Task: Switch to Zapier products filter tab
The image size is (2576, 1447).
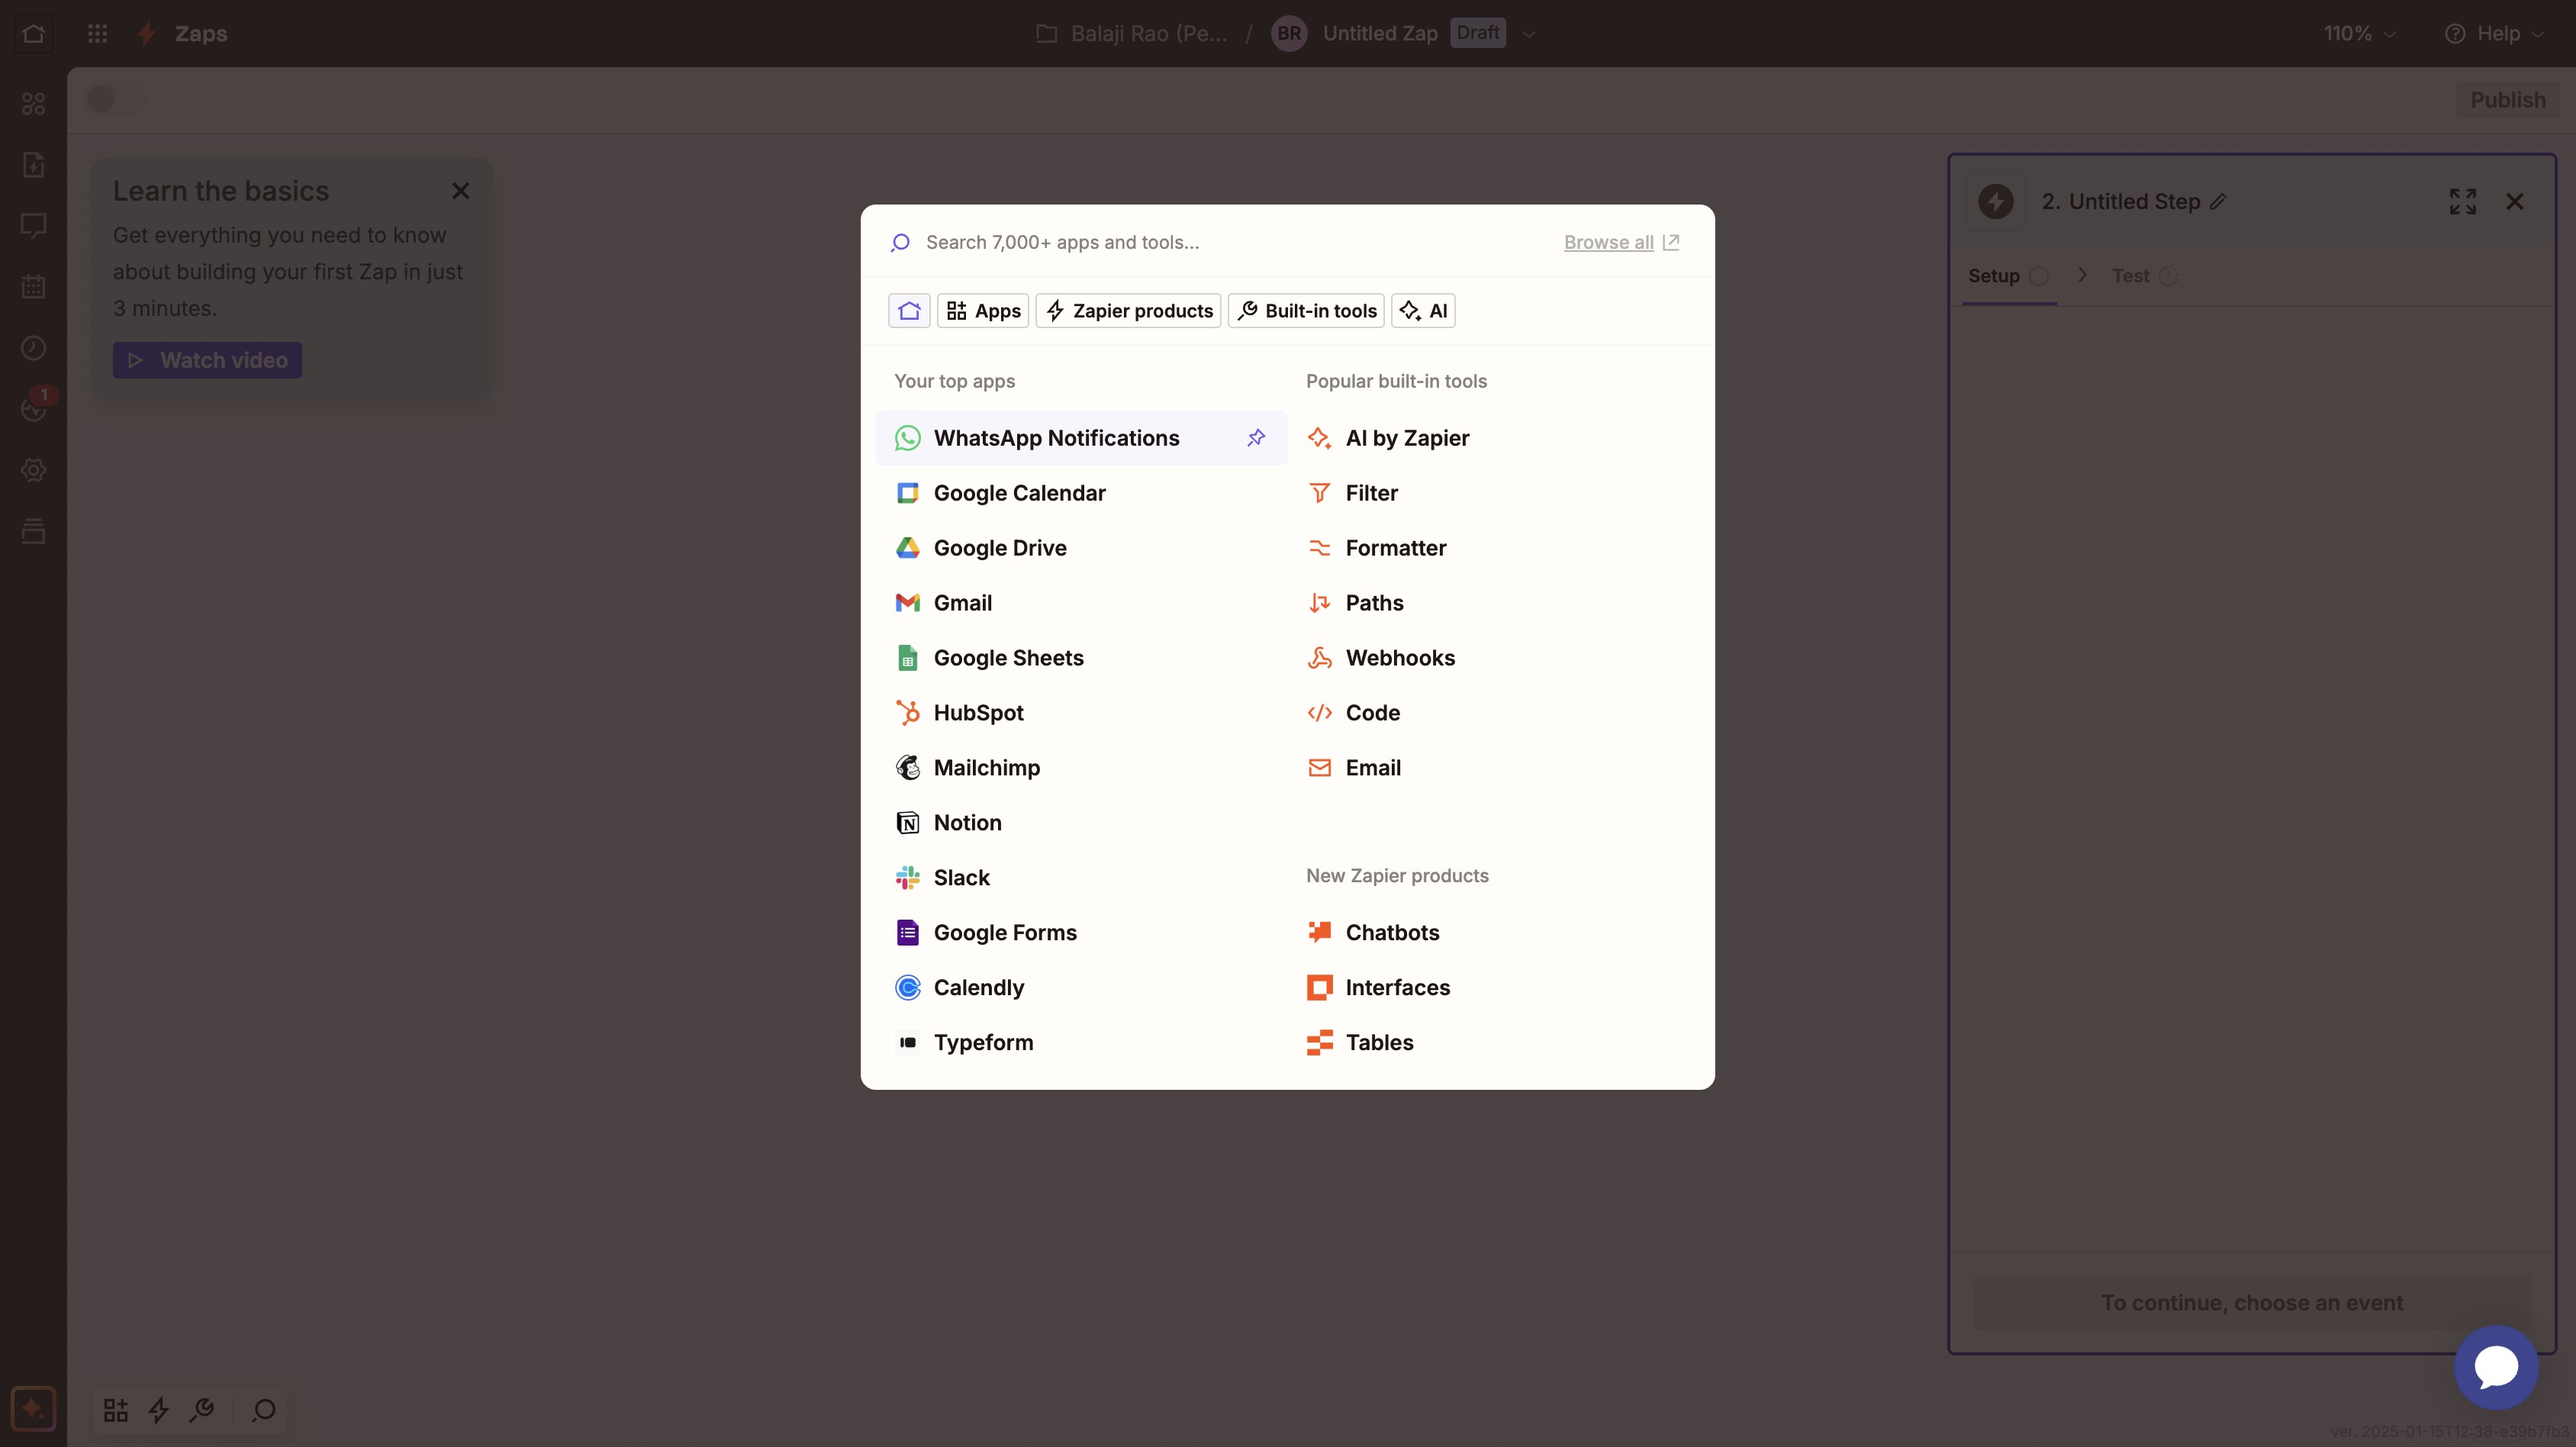Action: pyautogui.click(x=1128, y=311)
